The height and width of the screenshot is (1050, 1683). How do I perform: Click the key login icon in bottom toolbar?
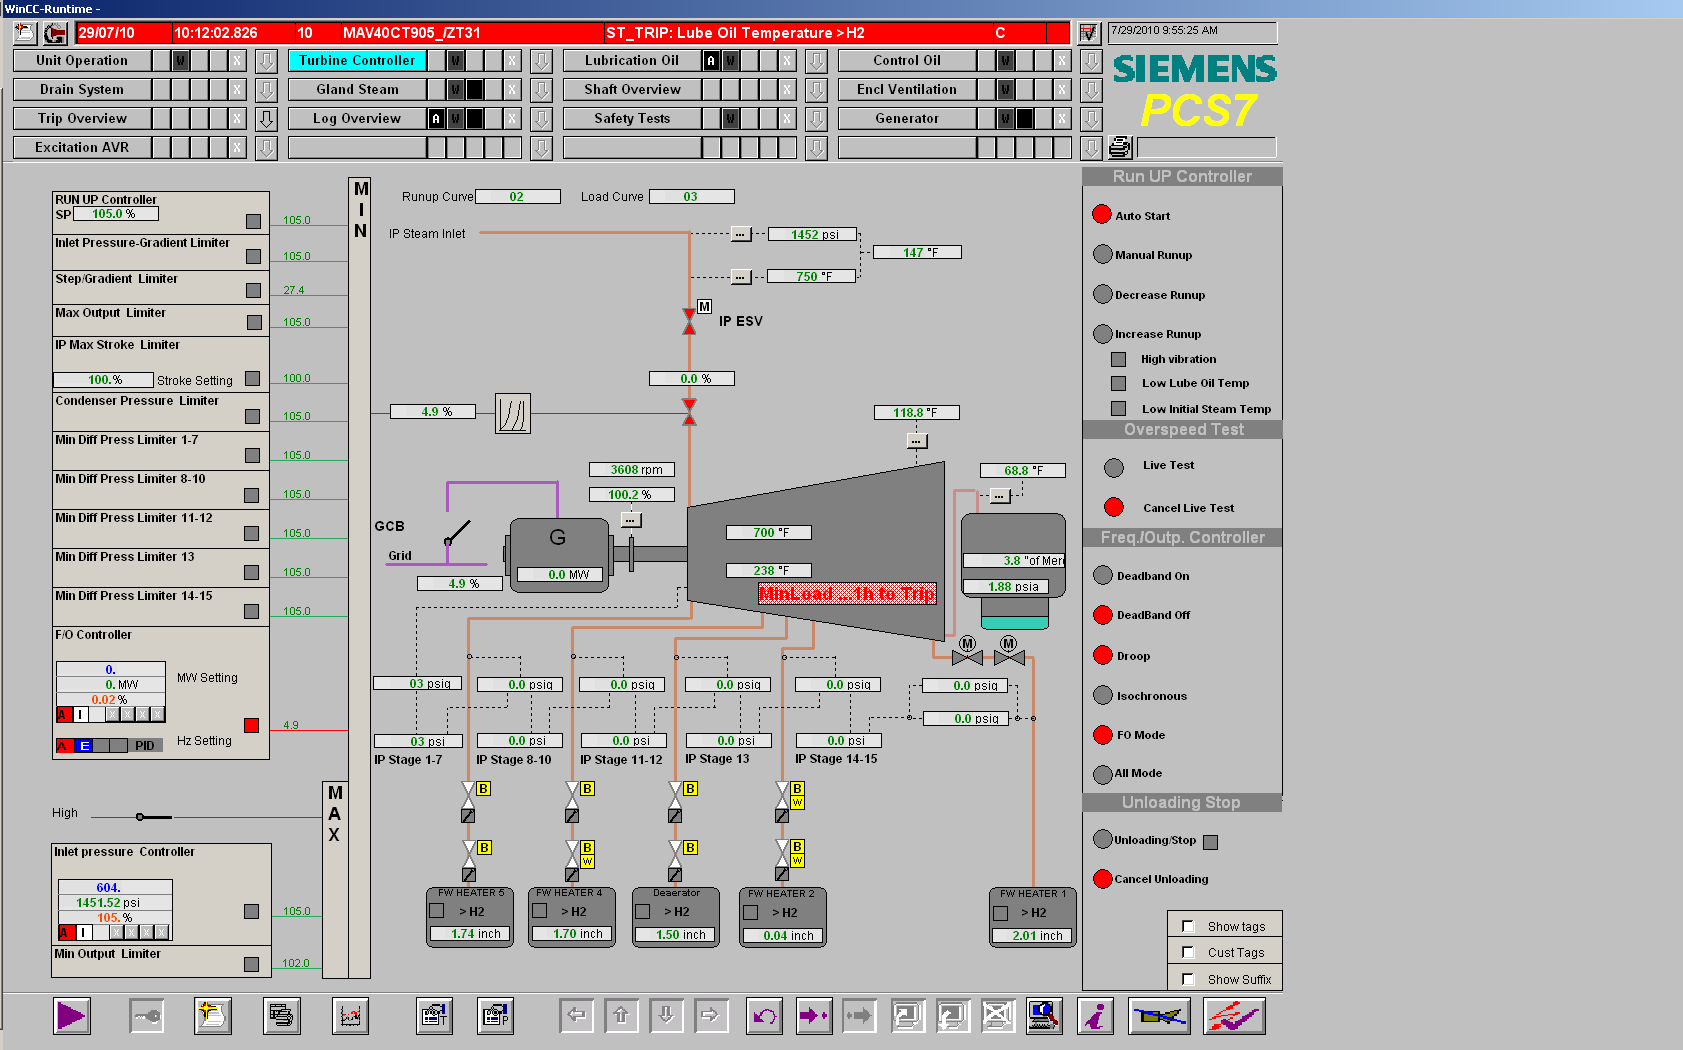tap(147, 1016)
